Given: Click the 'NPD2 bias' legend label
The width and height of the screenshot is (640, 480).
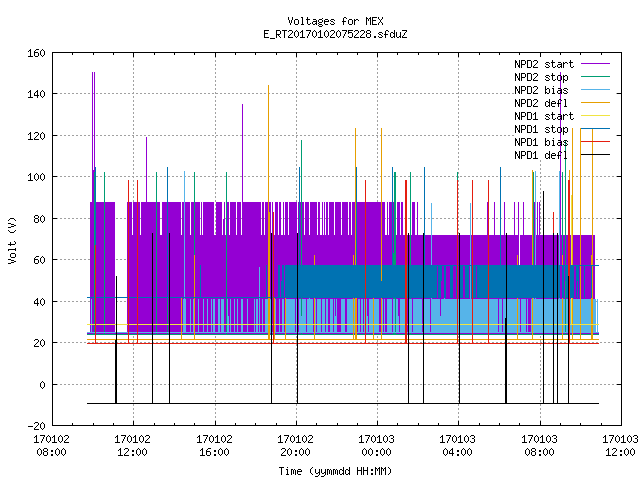Looking at the screenshot, I should 541,90.
